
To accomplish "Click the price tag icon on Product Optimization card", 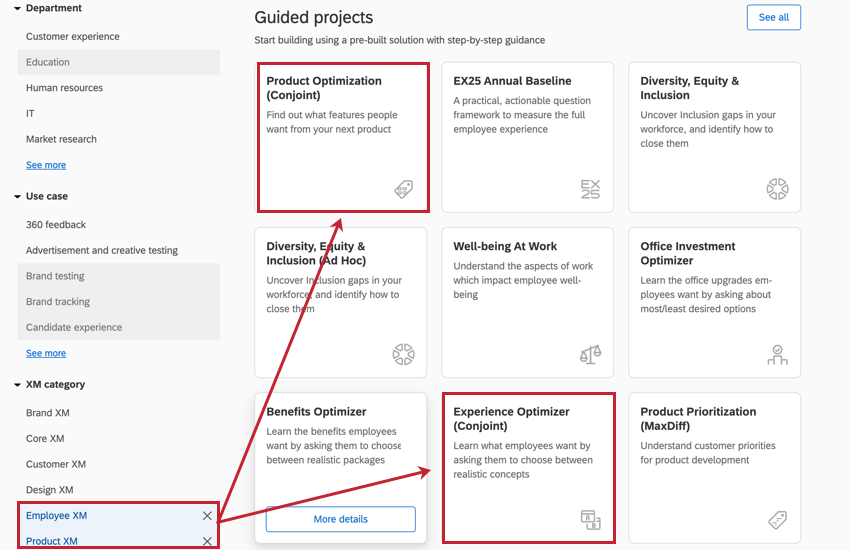I will point(403,189).
